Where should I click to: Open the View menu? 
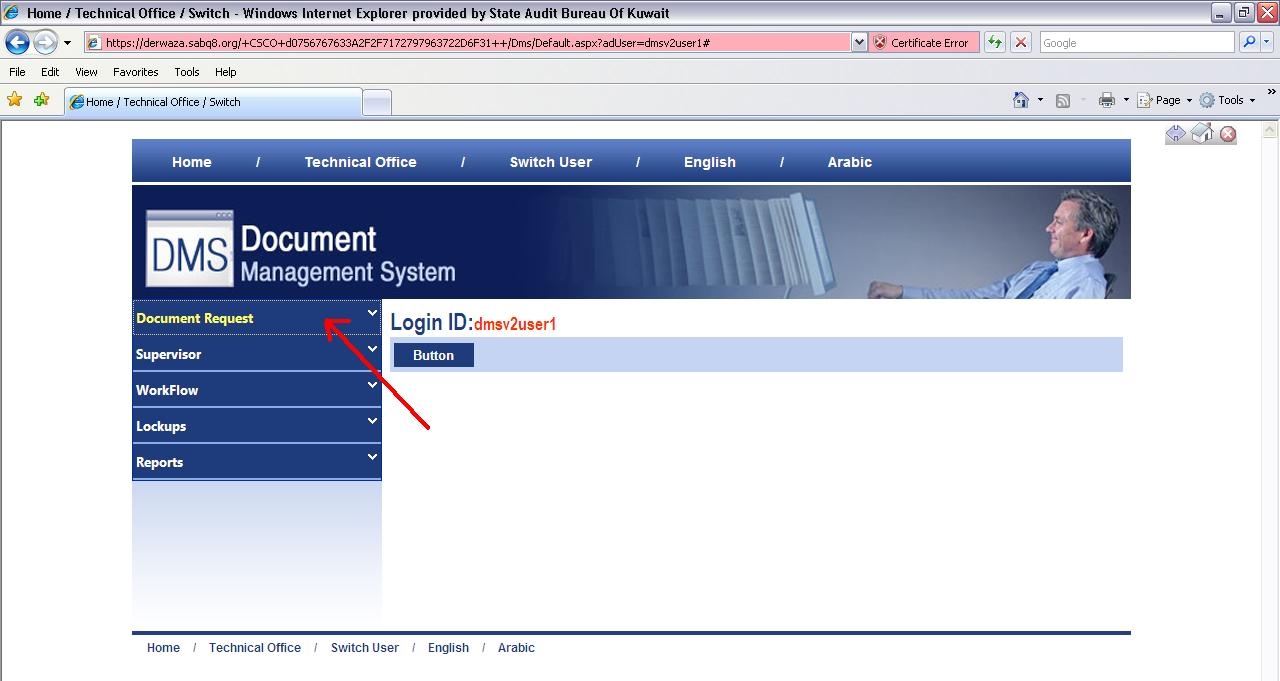(86, 72)
